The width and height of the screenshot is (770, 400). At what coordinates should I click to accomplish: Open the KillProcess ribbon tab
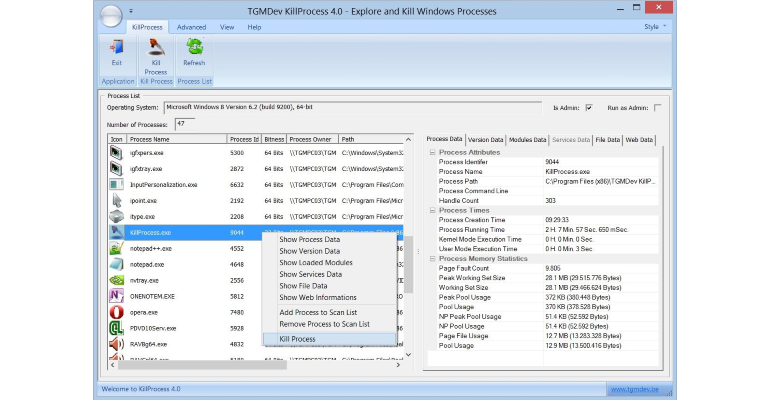click(147, 27)
